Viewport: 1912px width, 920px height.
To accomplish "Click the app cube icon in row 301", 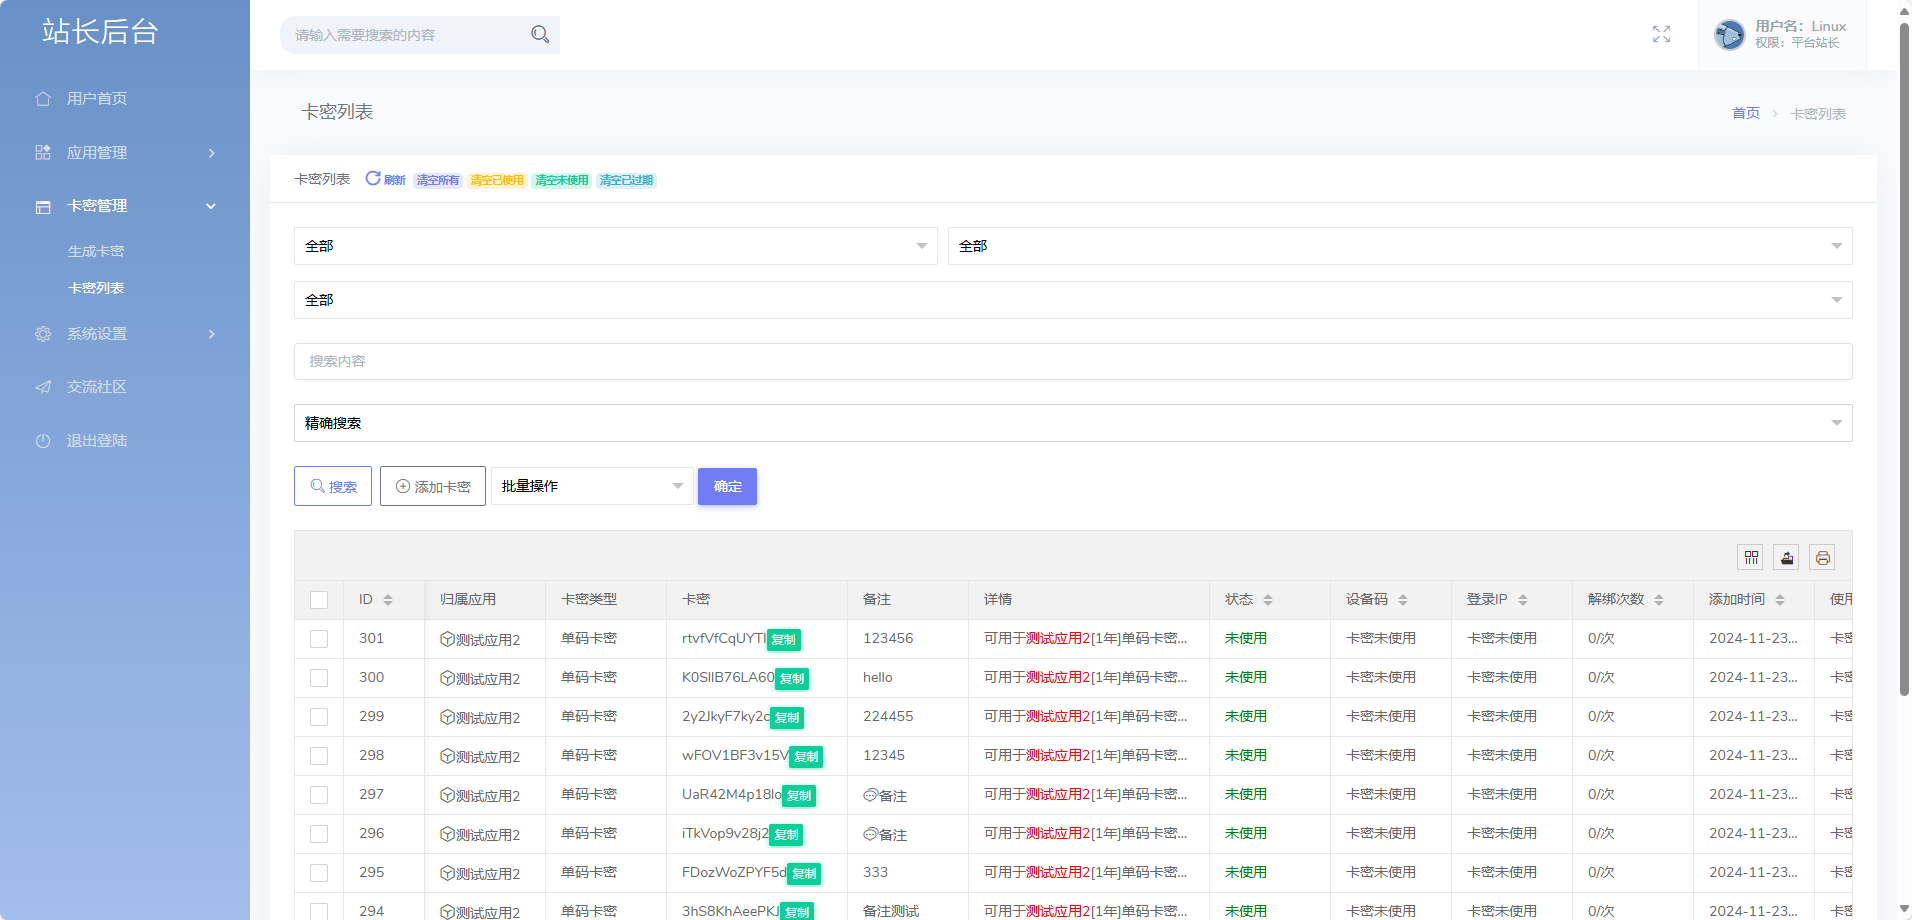I will (x=447, y=639).
